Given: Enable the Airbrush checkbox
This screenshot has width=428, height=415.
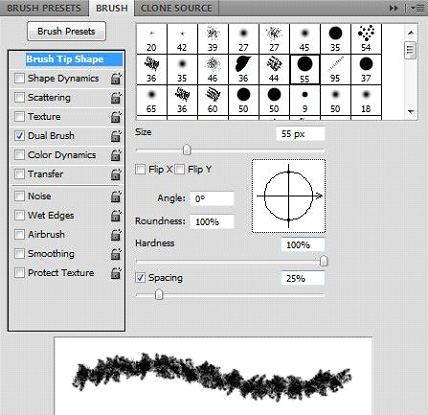Looking at the screenshot, I should (x=19, y=234).
